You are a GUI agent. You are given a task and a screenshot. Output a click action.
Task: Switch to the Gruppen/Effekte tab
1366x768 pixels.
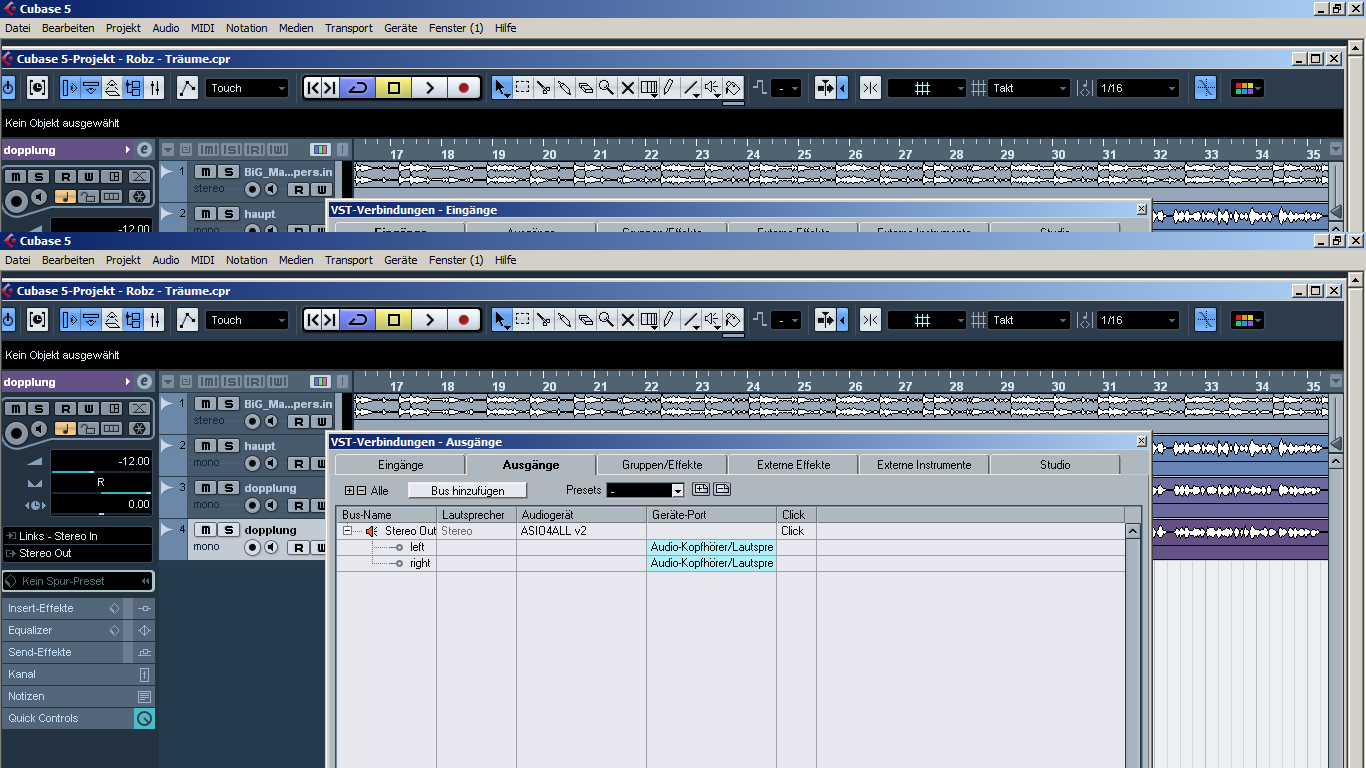point(662,465)
